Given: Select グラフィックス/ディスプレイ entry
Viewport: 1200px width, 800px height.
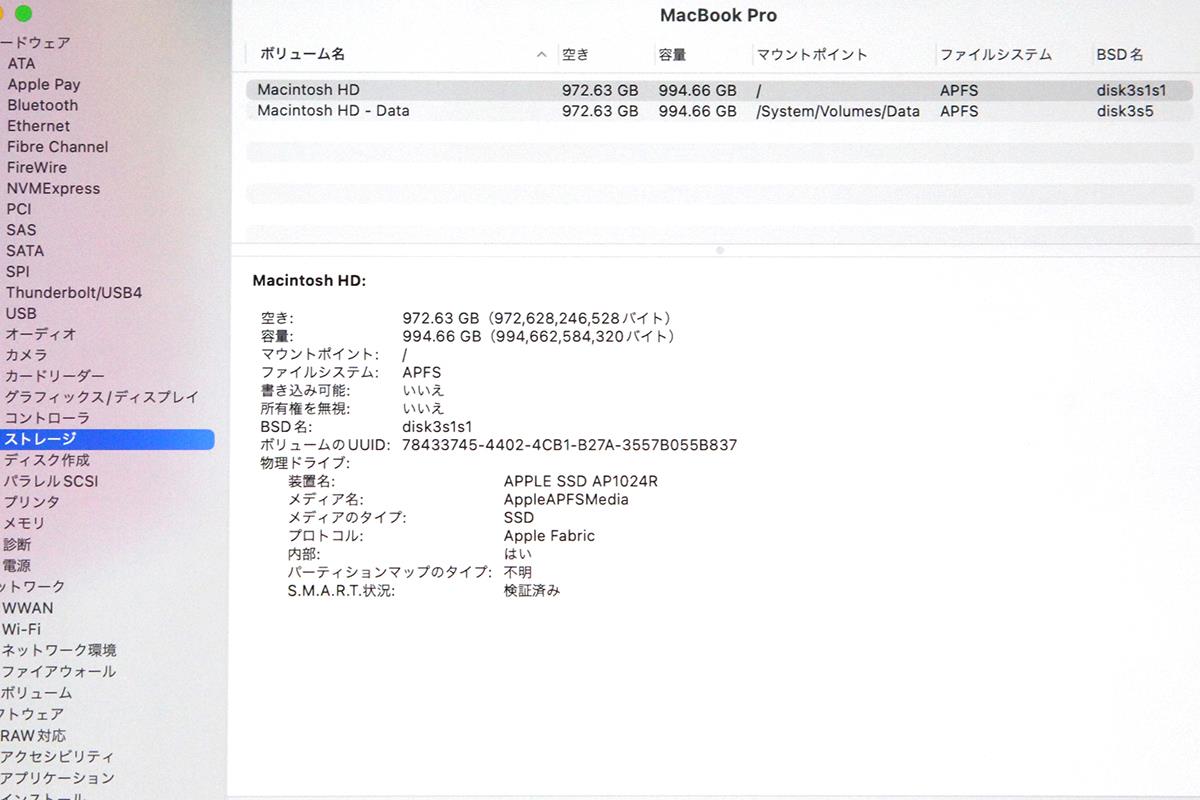Looking at the screenshot, I should tap(102, 397).
